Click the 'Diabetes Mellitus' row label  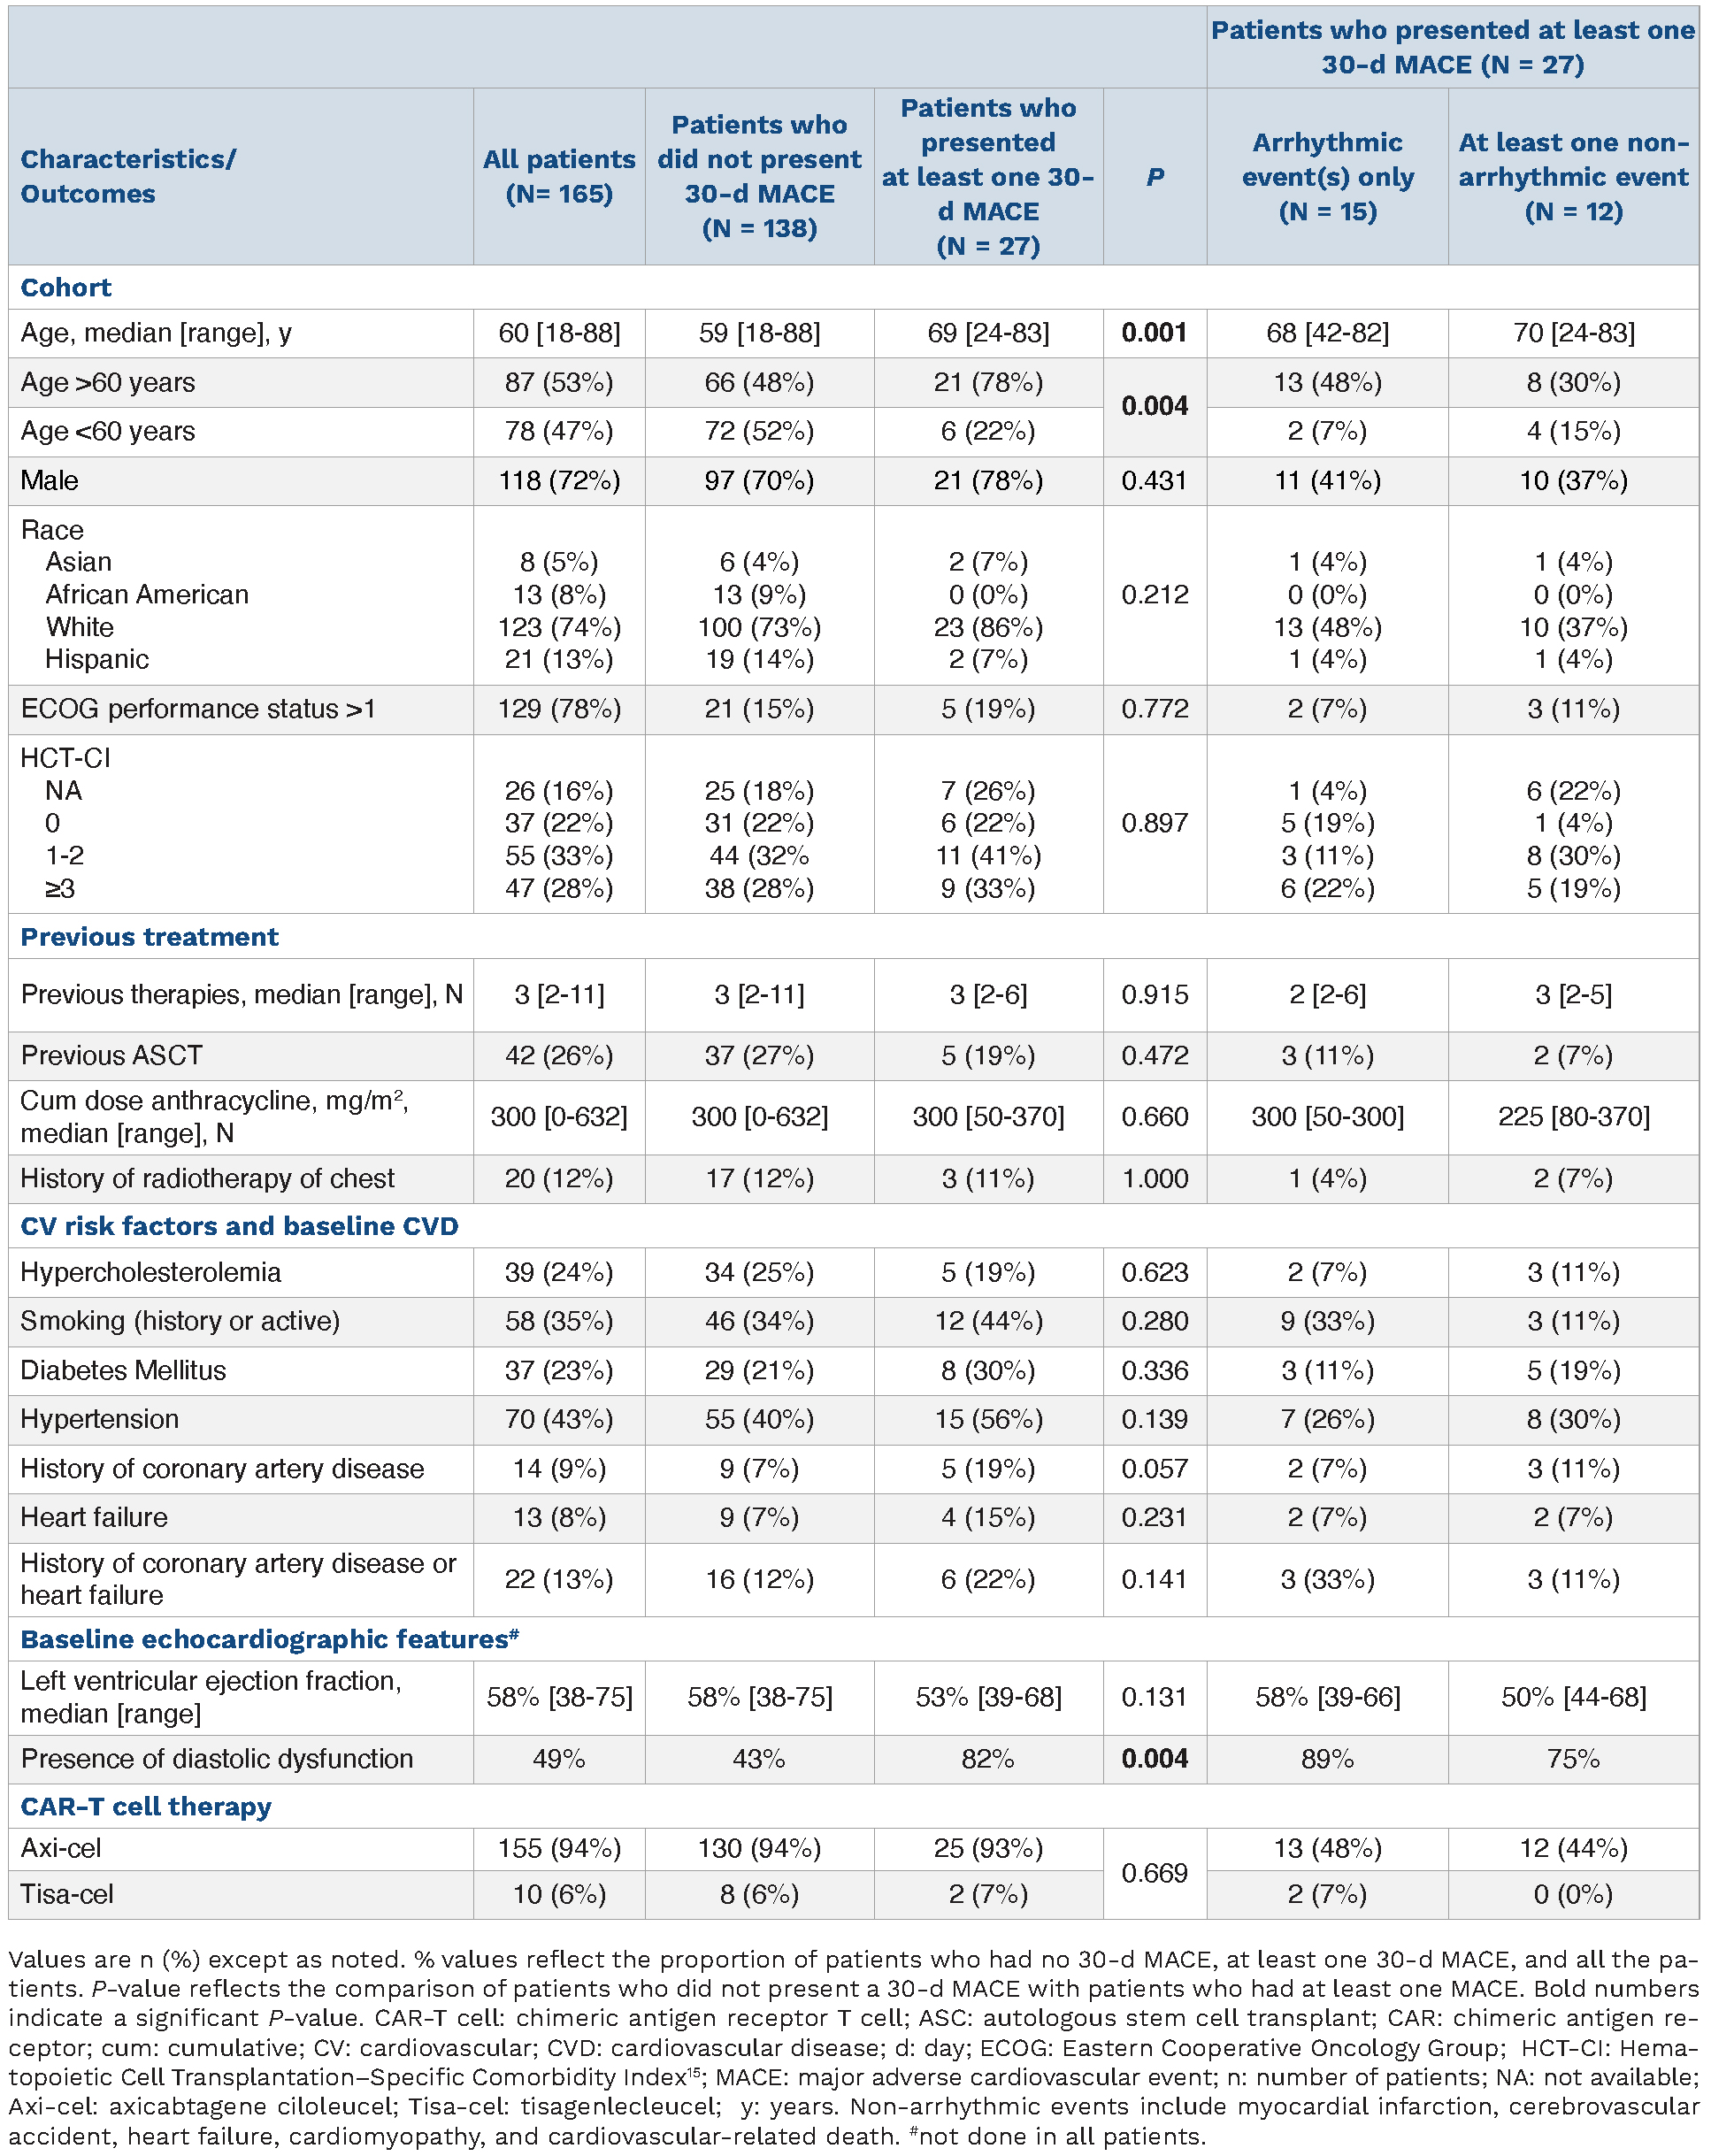pos(123,1370)
